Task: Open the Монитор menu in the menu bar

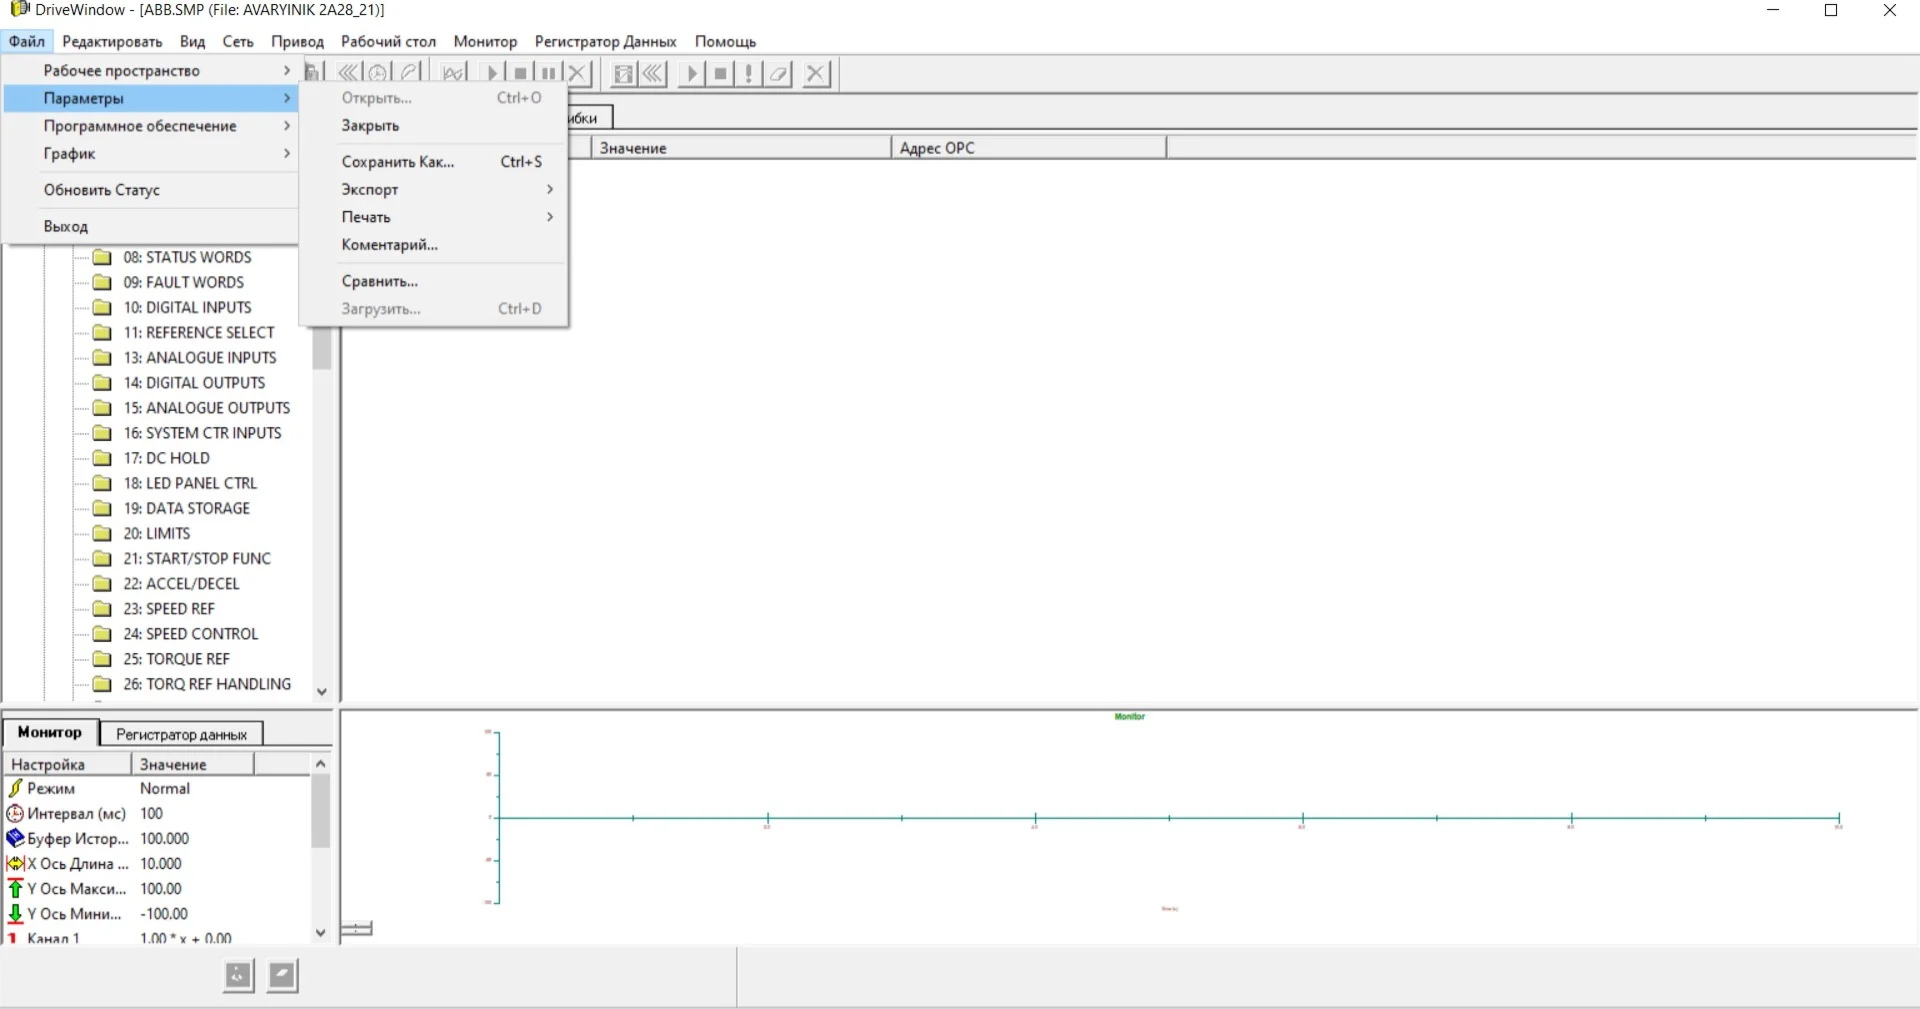Action: pyautogui.click(x=484, y=41)
